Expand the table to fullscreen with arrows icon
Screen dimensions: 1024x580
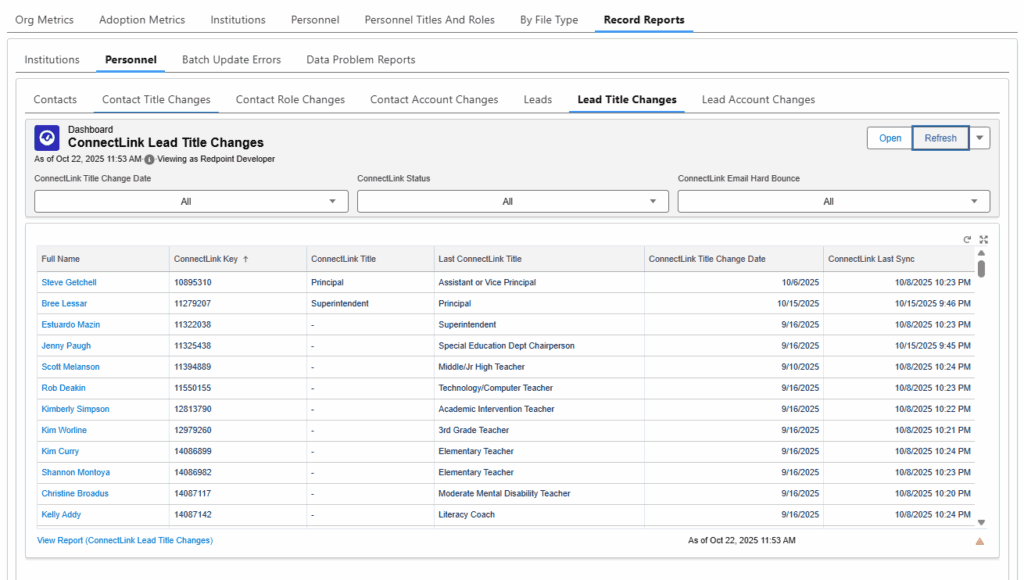(x=983, y=239)
